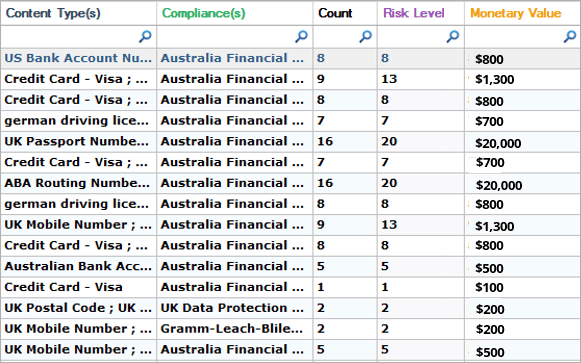This screenshot has height=363, width=581.
Task: Select the 'ABA Routing Numbe...' cell
Action: [x=79, y=183]
